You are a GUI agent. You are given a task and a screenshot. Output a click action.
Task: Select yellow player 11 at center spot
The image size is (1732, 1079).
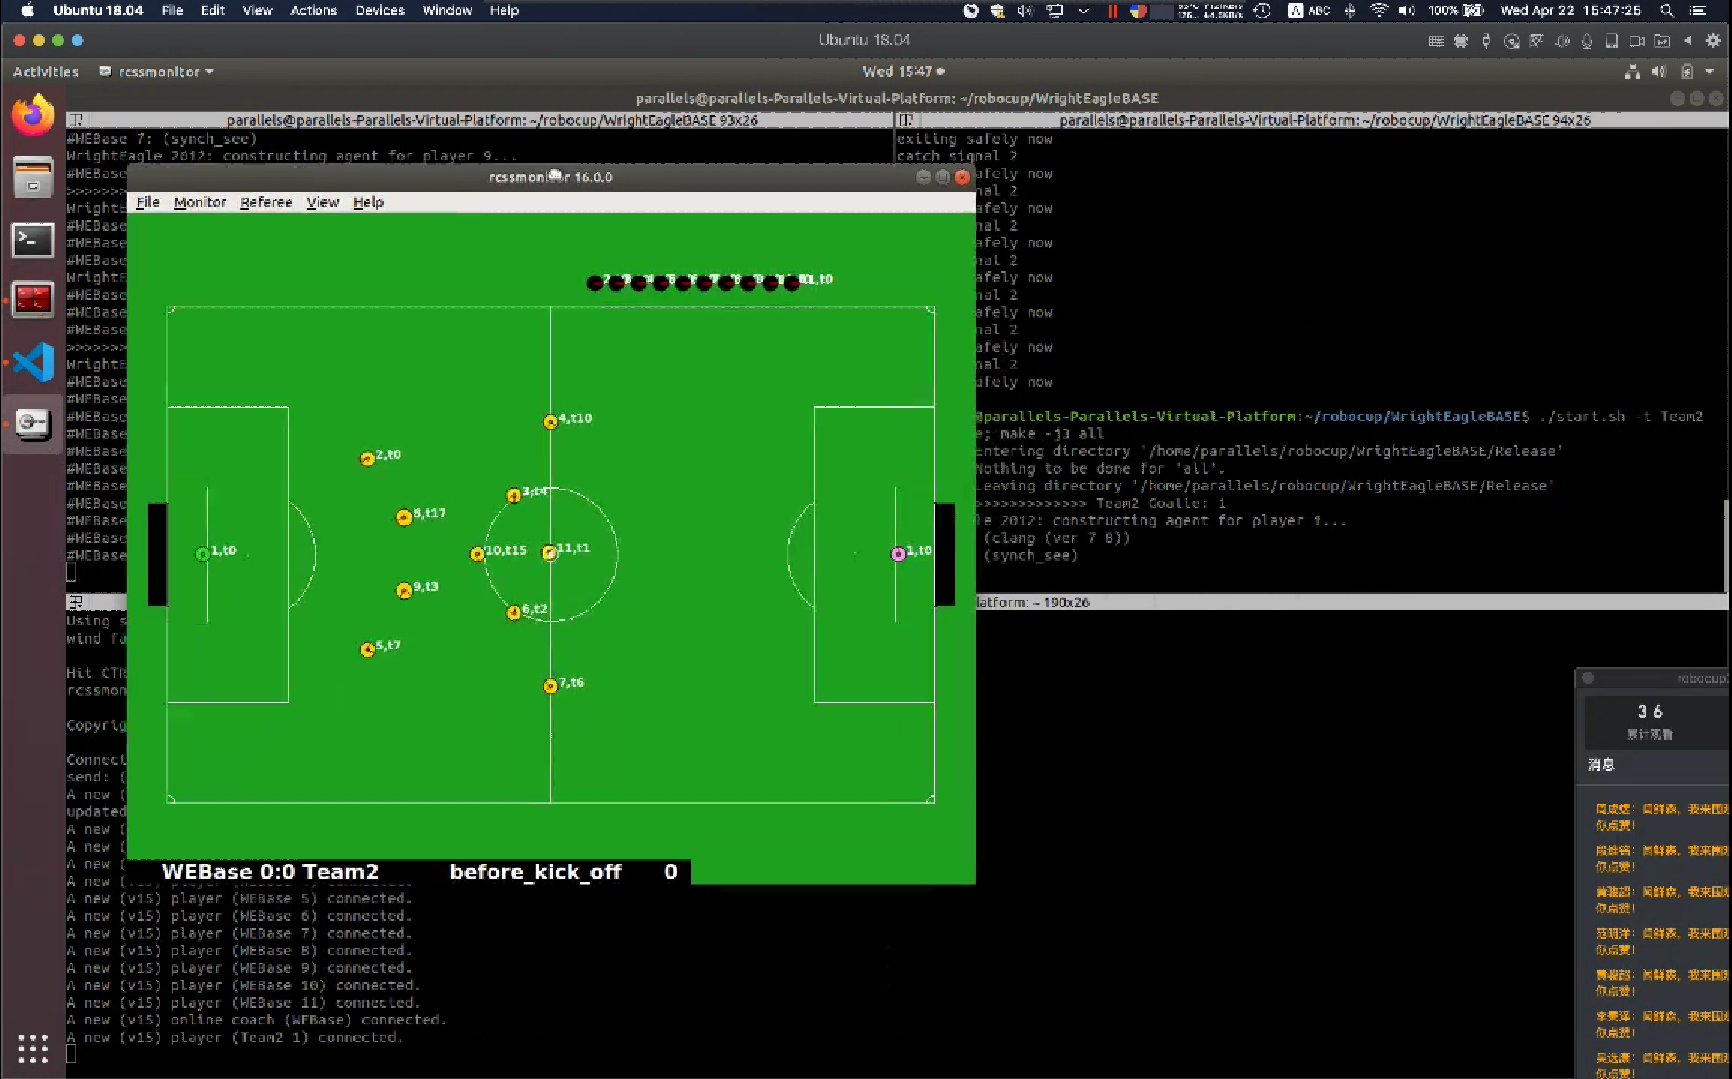(549, 553)
